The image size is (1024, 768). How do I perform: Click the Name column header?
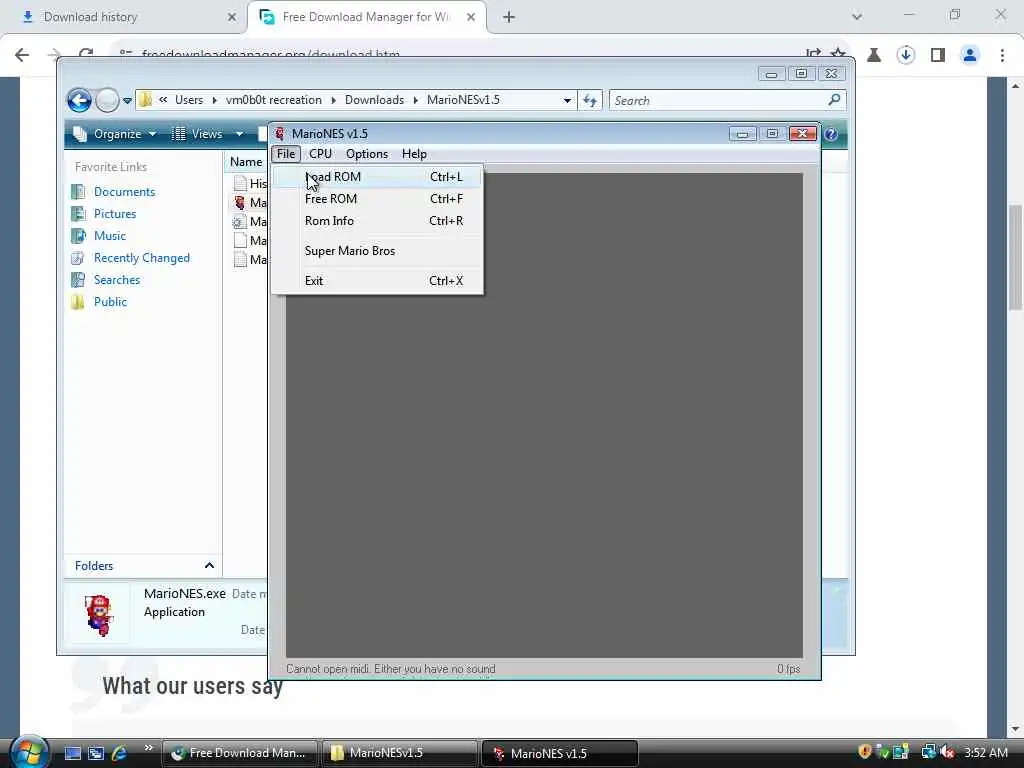[x=246, y=162]
